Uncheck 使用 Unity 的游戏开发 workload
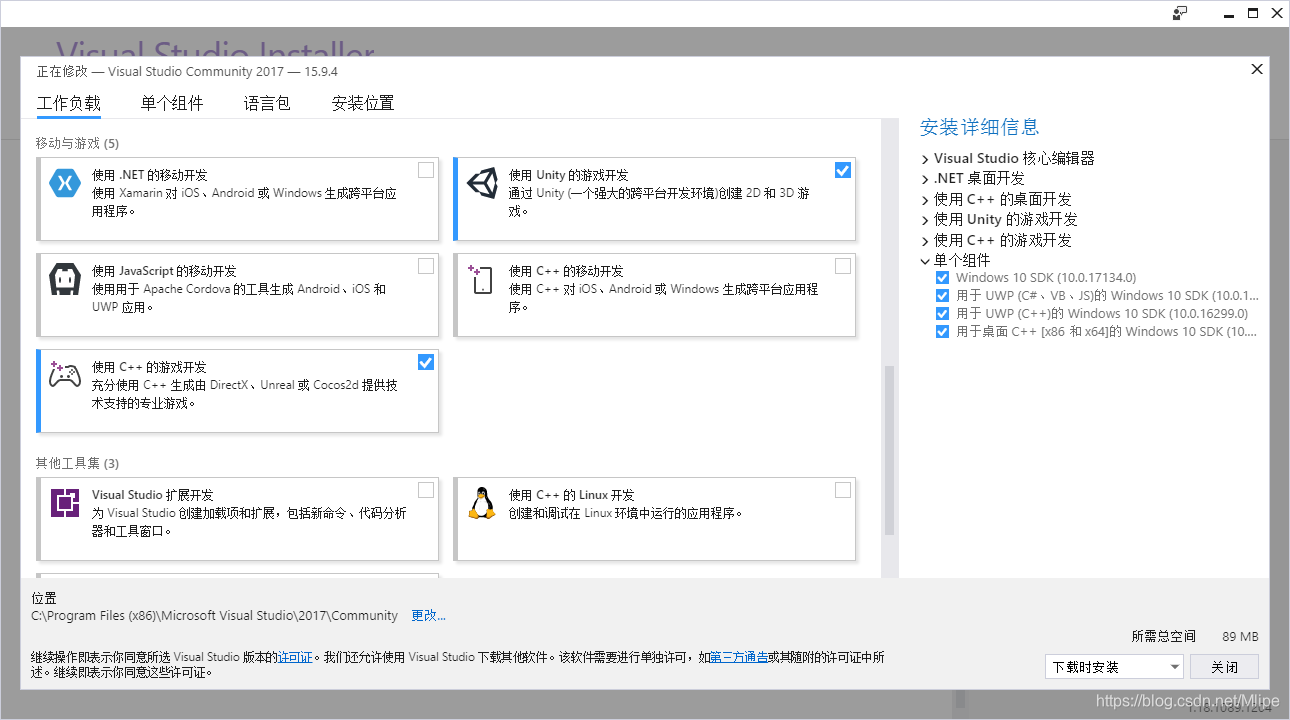The width and height of the screenshot is (1290, 720). pos(843,170)
